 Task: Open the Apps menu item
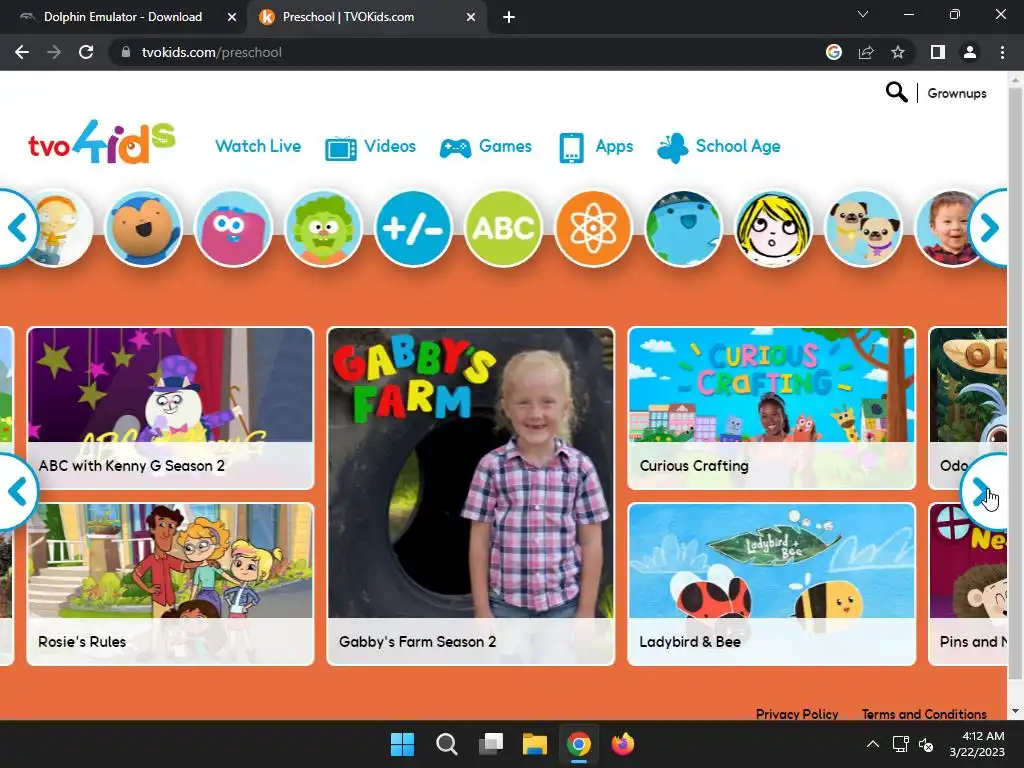(x=614, y=146)
